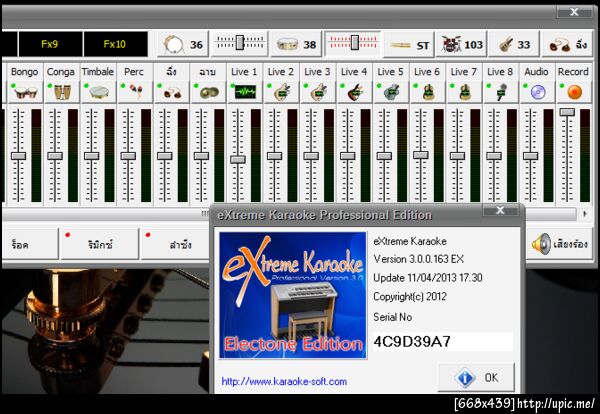Toggle the Live 4 channel green indicator
Viewport: 600px width, 414px height.
tap(342, 86)
